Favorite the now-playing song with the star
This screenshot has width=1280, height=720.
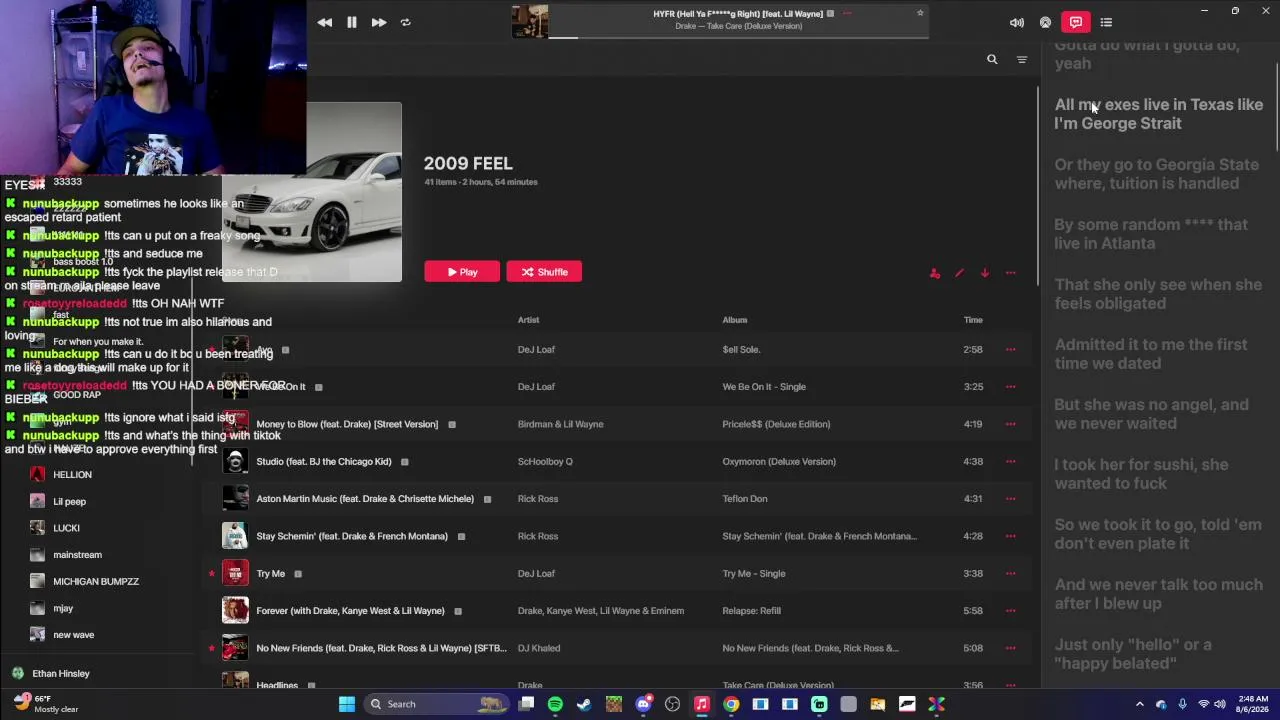point(920,13)
